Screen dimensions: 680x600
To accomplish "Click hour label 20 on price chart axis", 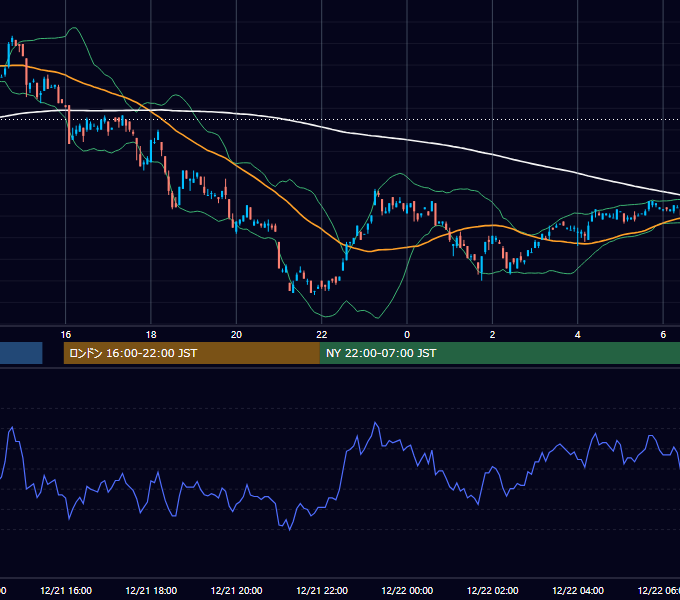I will [236, 335].
